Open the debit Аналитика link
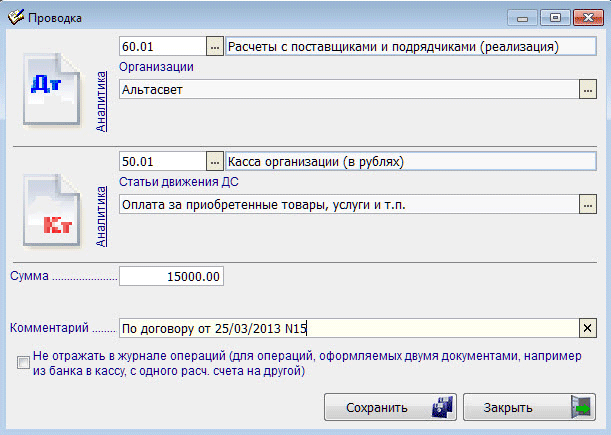611x435 pixels. point(101,101)
